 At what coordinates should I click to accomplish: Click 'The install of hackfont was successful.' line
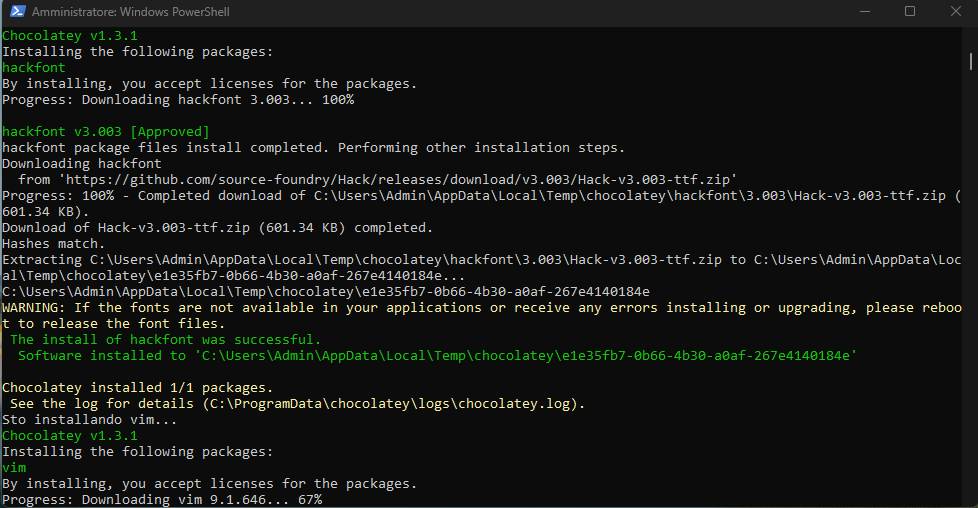pos(165,339)
